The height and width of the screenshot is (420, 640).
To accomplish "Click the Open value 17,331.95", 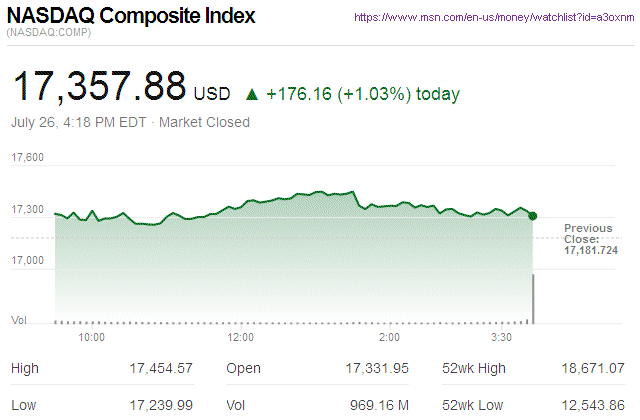I will tap(376, 369).
